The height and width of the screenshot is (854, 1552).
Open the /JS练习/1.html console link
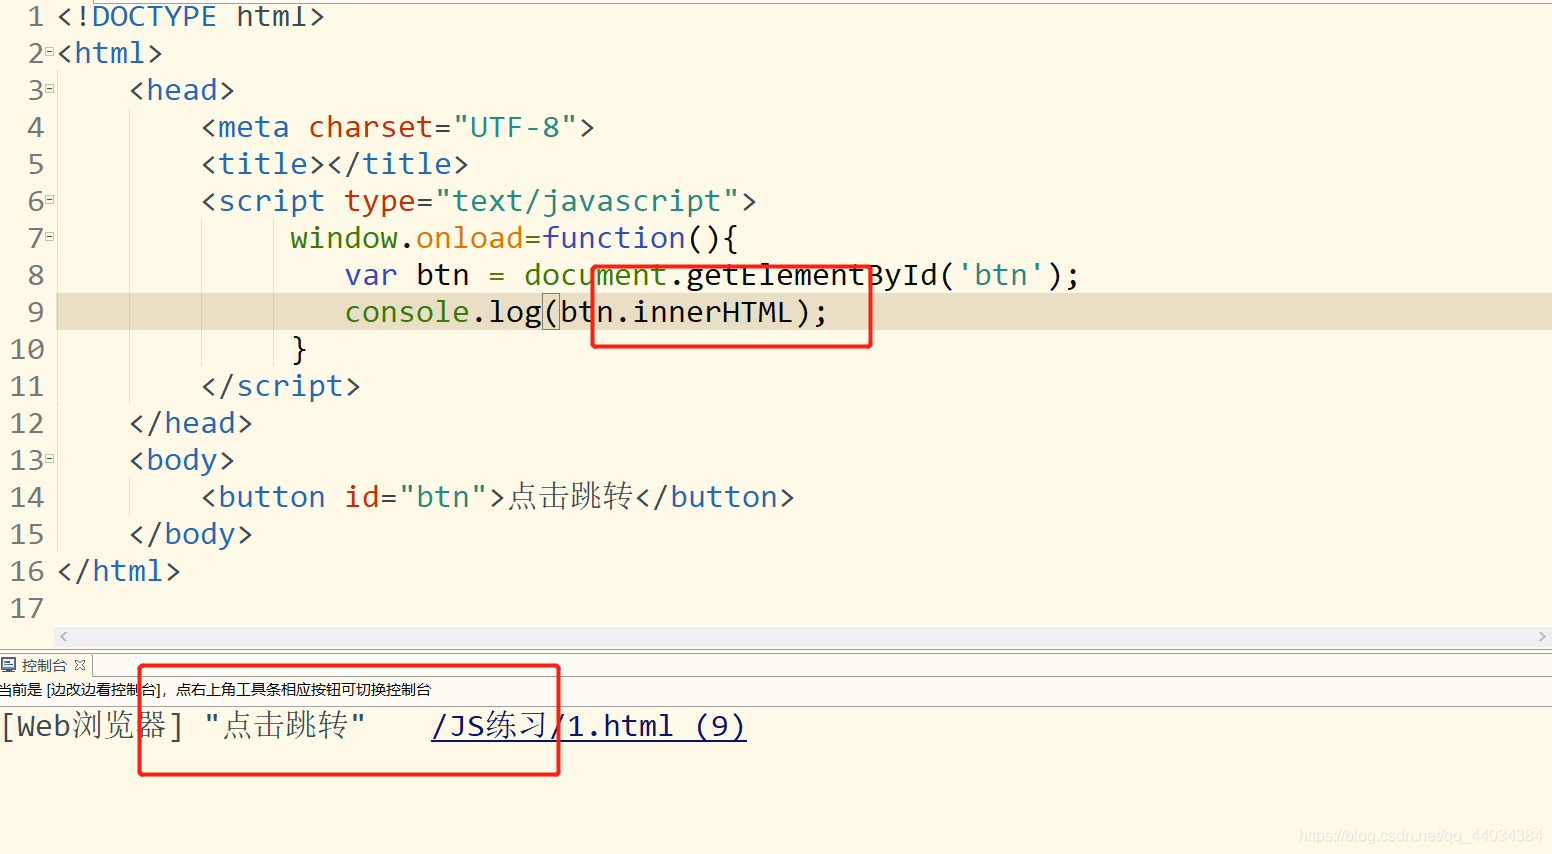pyautogui.click(x=588, y=725)
